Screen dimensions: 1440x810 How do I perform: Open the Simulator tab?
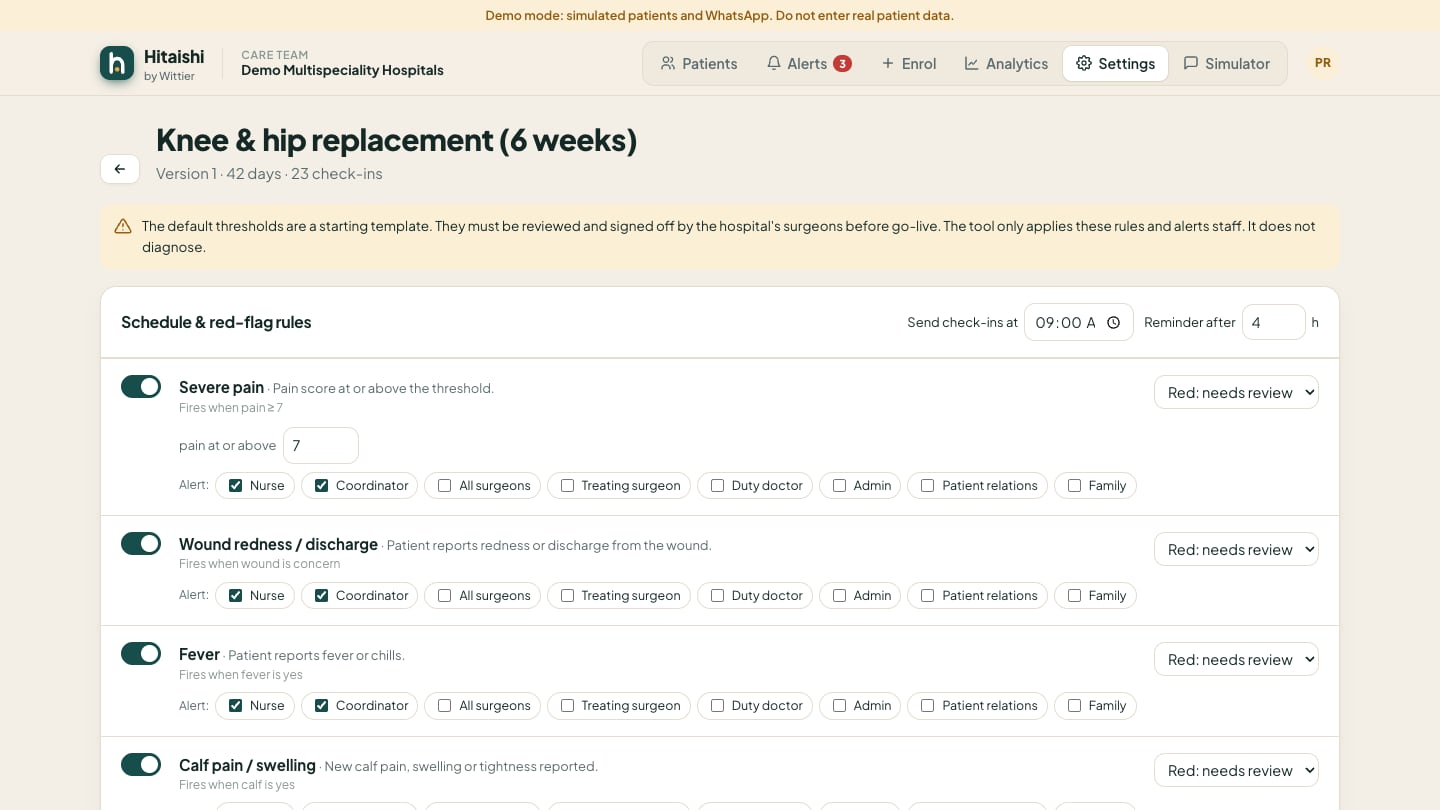tap(1226, 64)
